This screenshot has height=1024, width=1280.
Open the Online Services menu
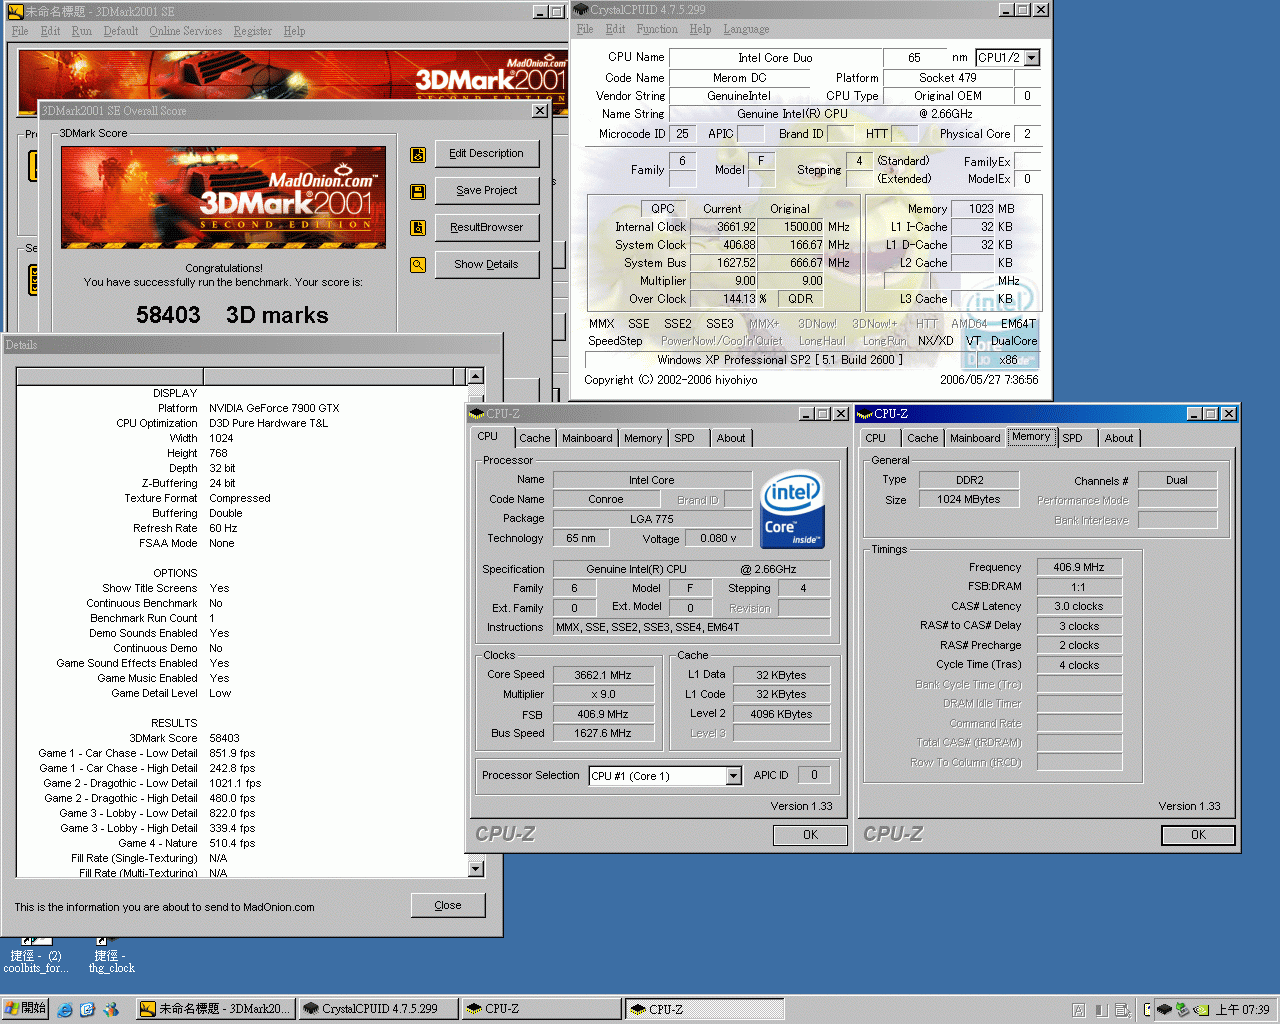(186, 31)
